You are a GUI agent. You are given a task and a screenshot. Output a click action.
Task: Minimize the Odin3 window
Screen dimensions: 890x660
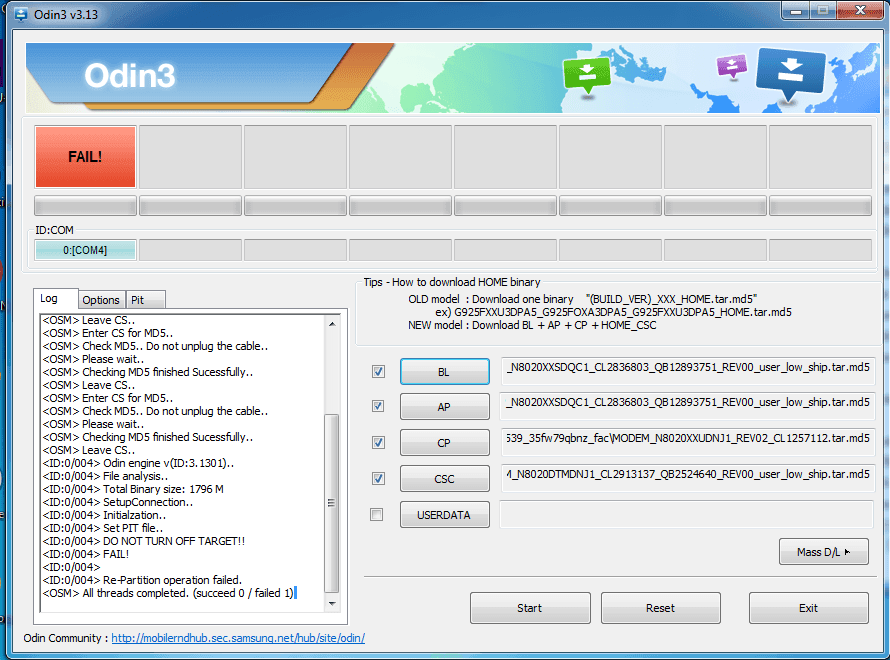click(796, 11)
